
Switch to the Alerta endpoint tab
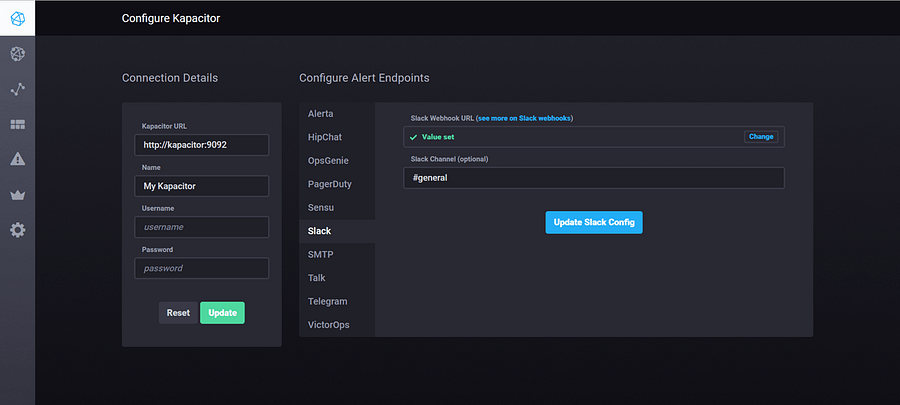(x=321, y=114)
